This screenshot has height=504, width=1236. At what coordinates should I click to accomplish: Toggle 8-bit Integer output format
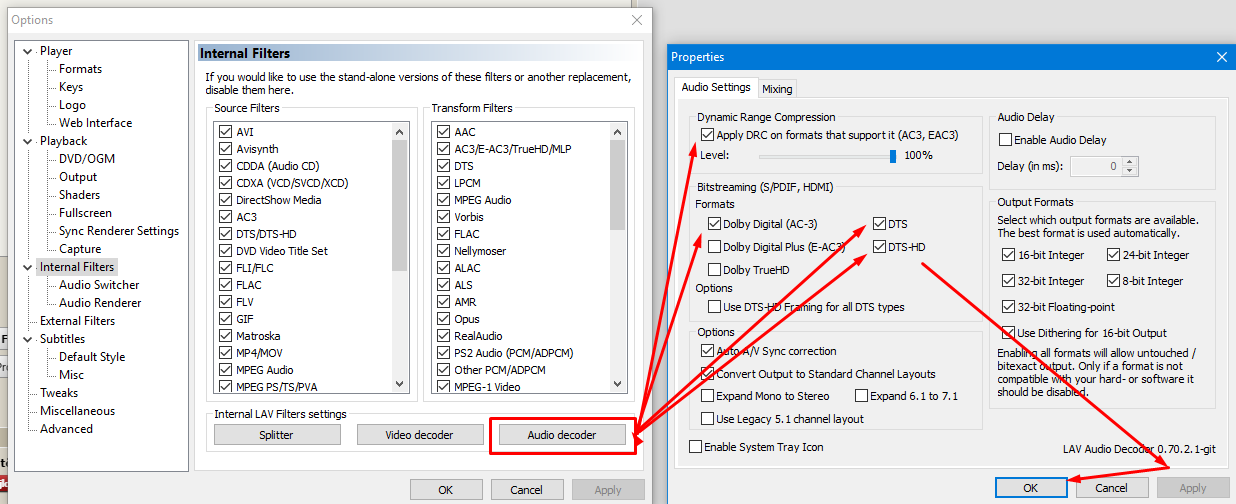(x=1114, y=281)
